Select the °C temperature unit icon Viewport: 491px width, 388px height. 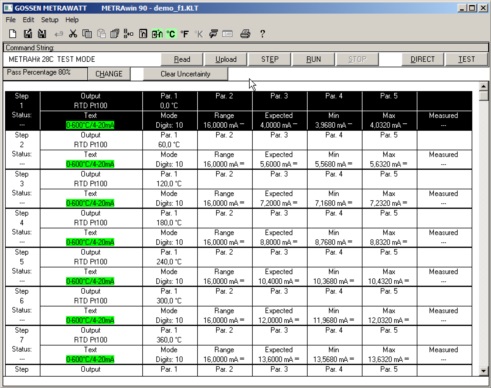point(171,34)
